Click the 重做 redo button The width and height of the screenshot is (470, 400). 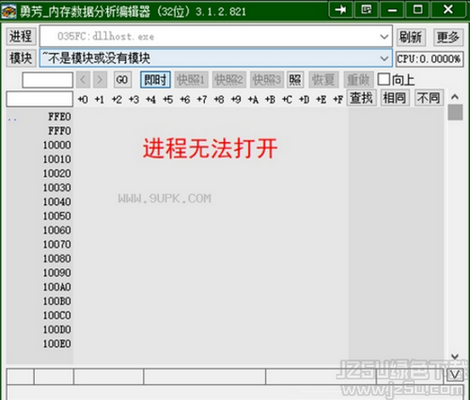pos(358,80)
